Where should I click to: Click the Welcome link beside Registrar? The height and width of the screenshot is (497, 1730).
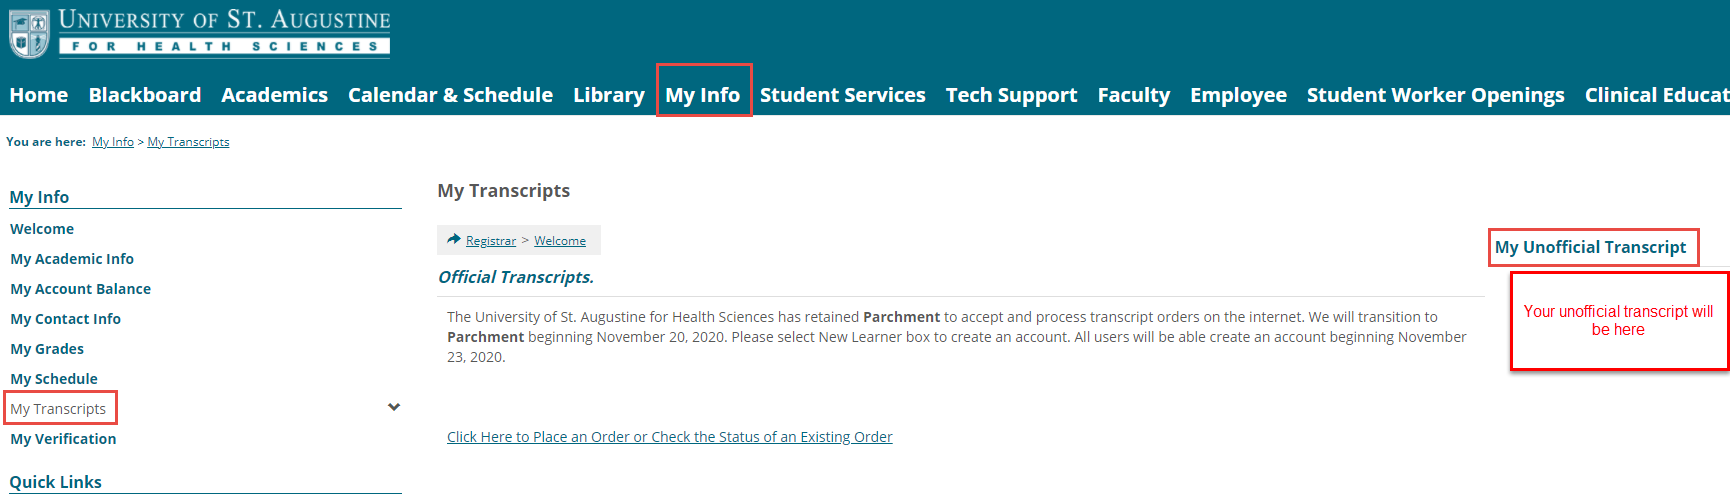tap(560, 241)
